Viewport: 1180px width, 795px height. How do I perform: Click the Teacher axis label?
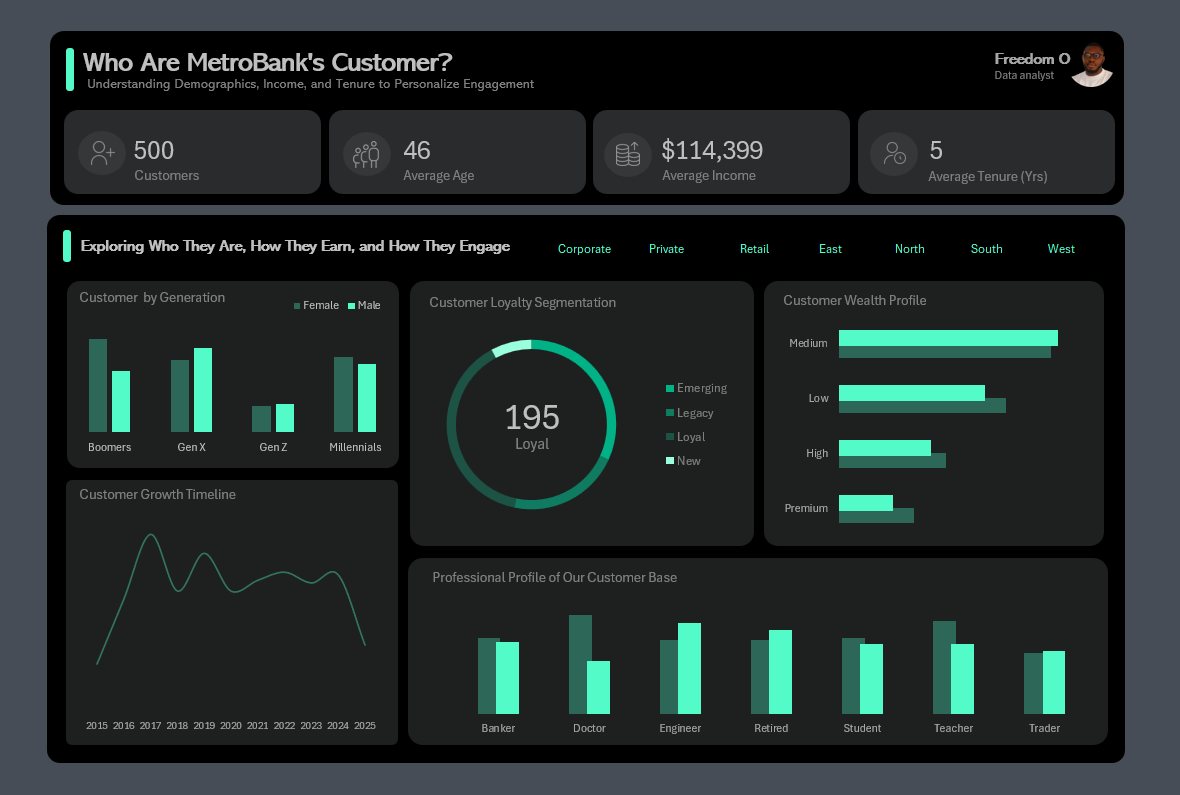[x=953, y=728]
